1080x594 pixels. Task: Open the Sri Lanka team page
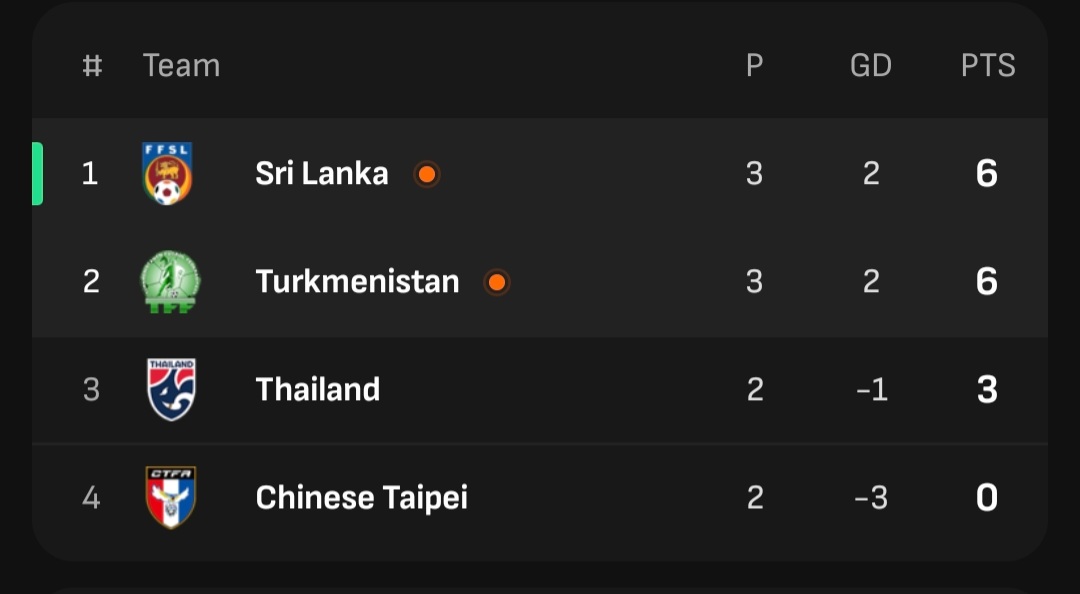coord(321,174)
